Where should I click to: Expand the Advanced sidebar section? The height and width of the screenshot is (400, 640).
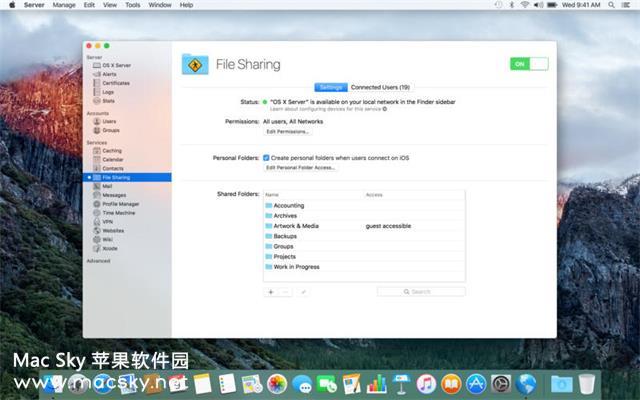click(x=98, y=261)
